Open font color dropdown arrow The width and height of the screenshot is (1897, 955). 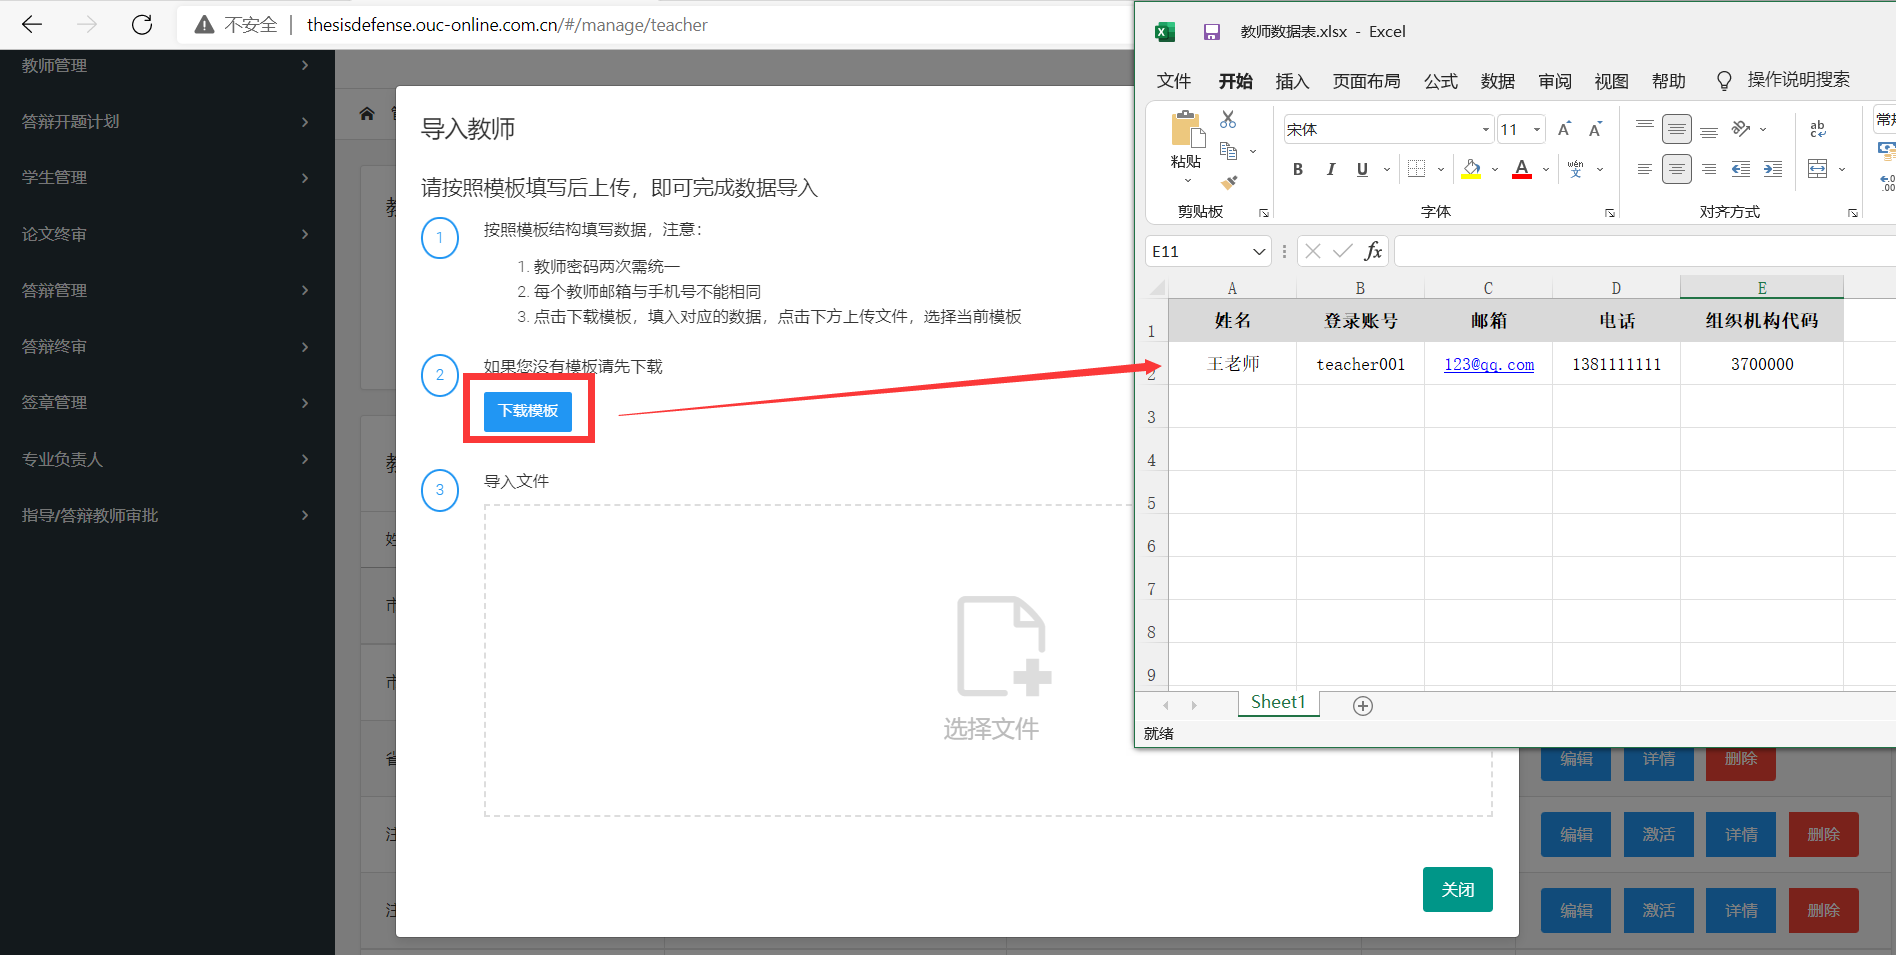(1546, 170)
